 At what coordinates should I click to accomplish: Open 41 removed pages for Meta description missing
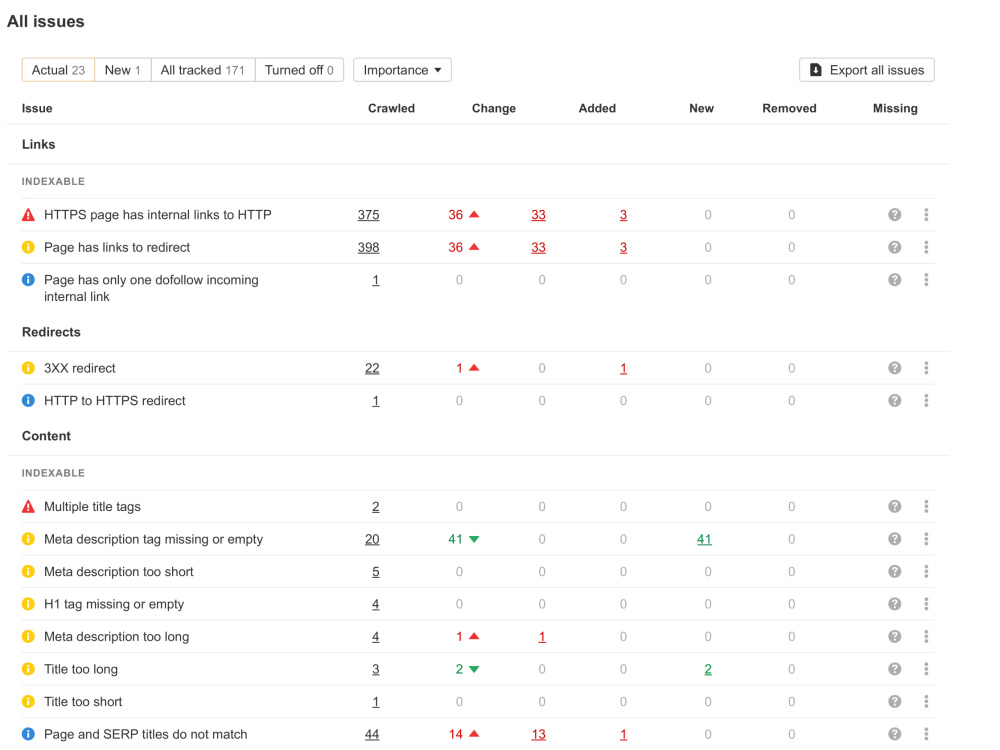click(x=704, y=540)
